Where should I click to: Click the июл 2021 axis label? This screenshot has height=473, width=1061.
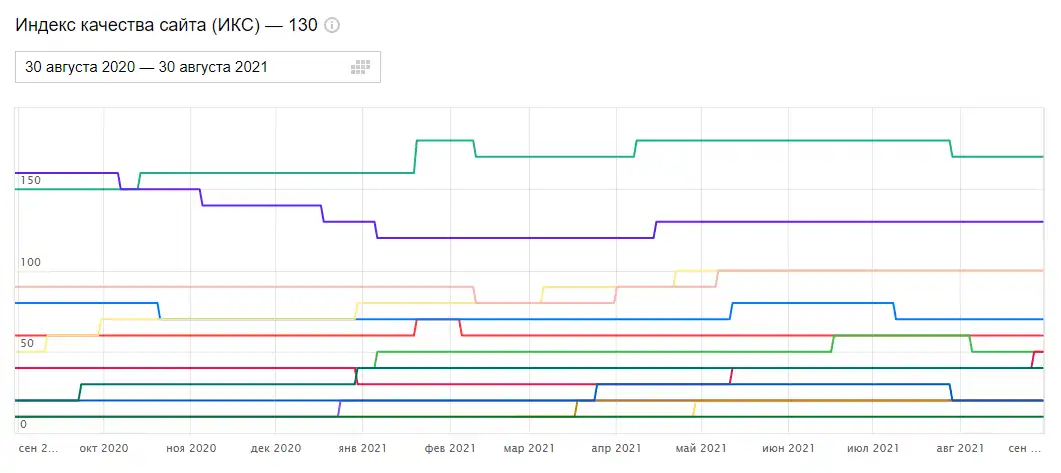873,448
